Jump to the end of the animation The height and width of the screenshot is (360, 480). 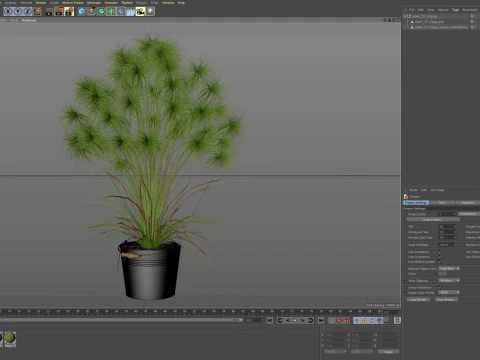point(321,320)
